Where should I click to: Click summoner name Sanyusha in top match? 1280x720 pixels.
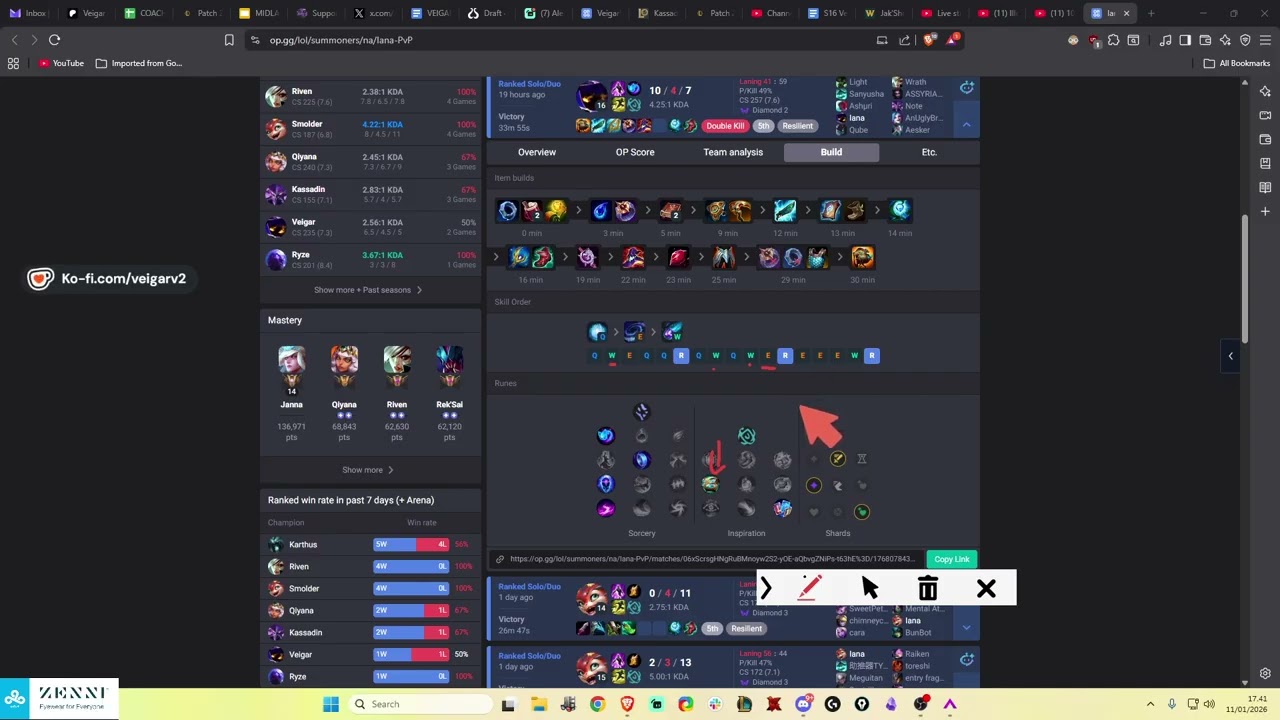click(867, 94)
